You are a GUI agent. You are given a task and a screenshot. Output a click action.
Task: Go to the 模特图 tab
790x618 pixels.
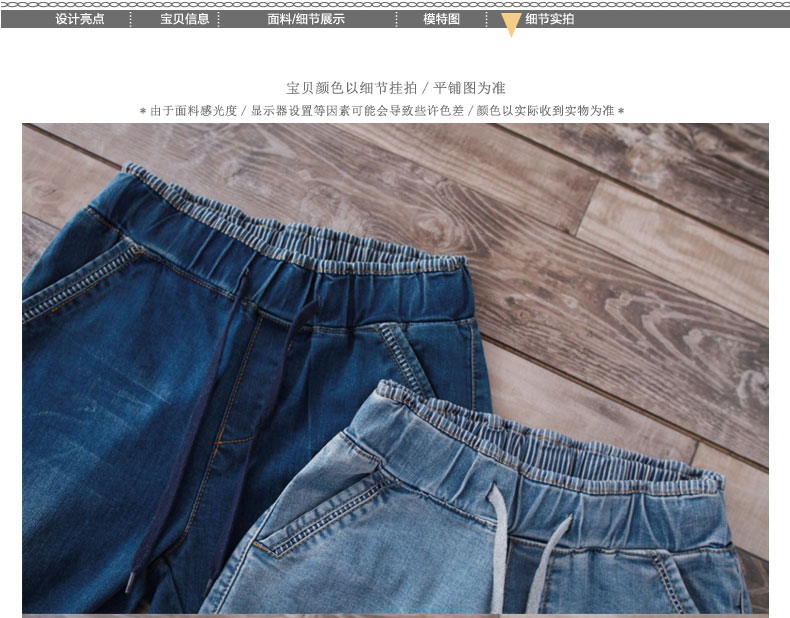[x=441, y=19]
